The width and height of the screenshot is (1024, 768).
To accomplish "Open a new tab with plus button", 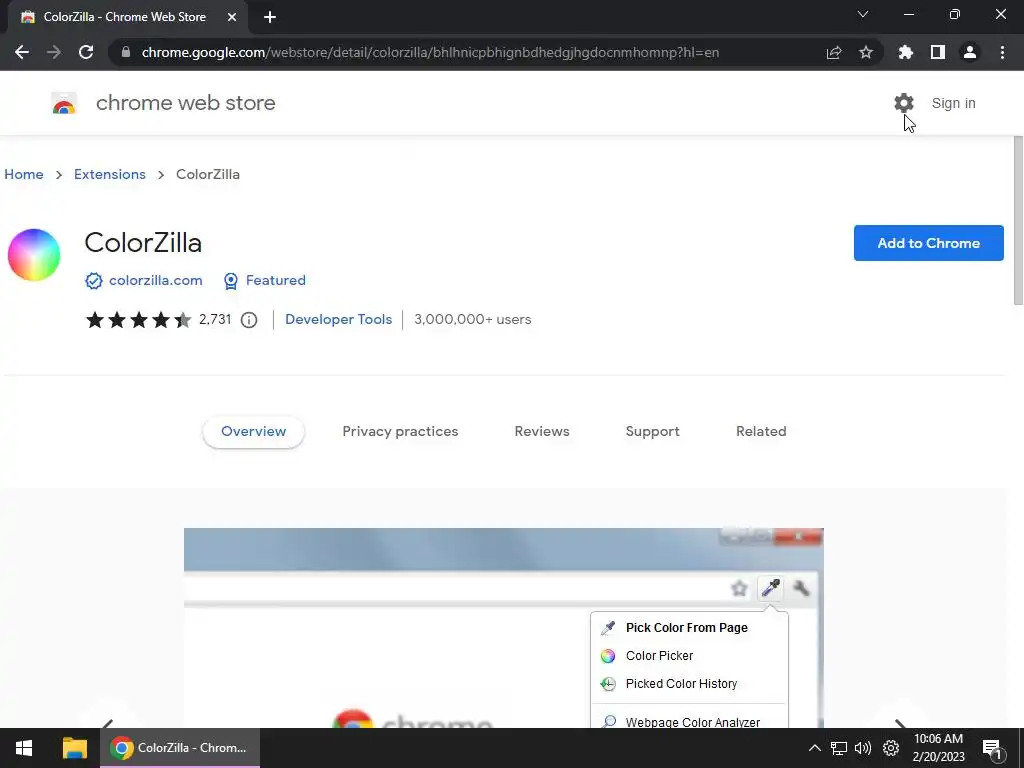I will point(270,17).
